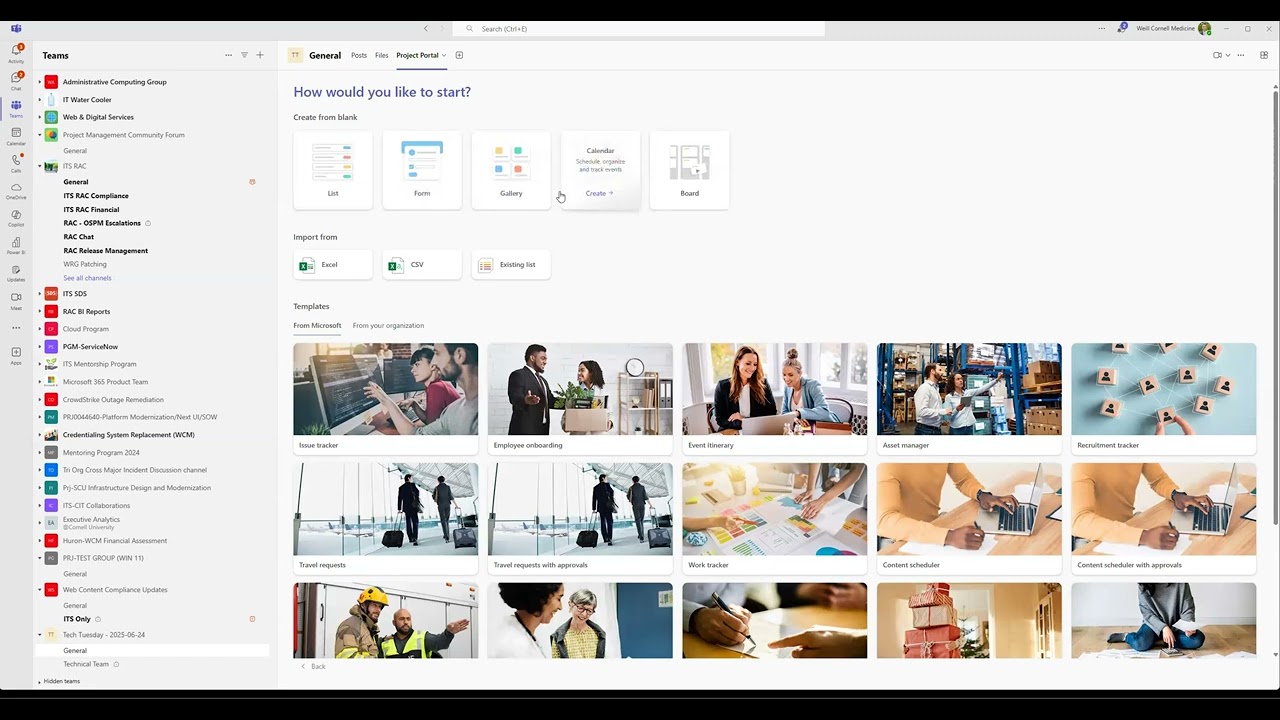Go Back at bottom of page
The height and width of the screenshot is (720, 1280).
313,666
